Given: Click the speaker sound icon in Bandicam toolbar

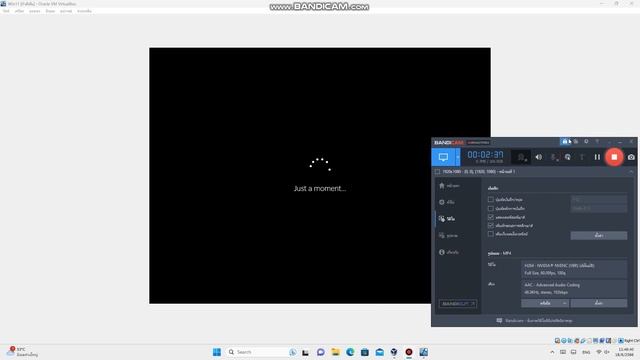Looking at the screenshot, I should point(539,157).
